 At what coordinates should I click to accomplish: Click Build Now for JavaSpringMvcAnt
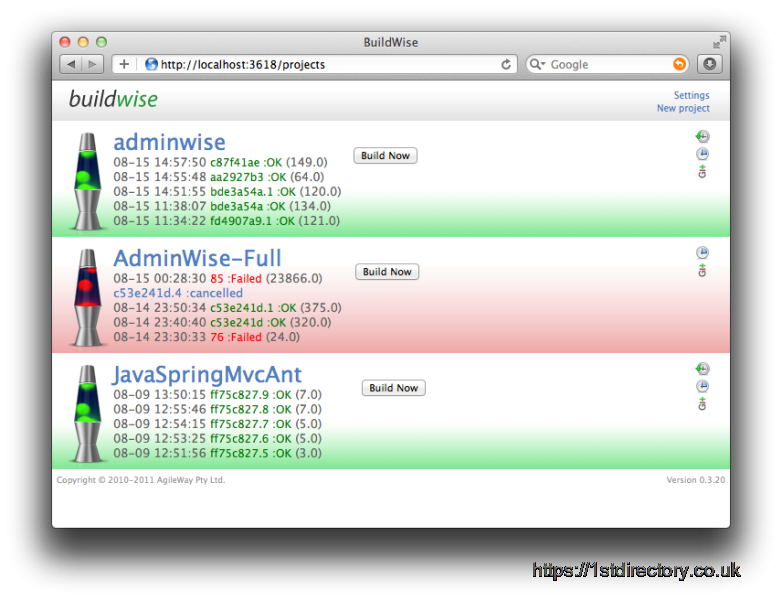[393, 388]
